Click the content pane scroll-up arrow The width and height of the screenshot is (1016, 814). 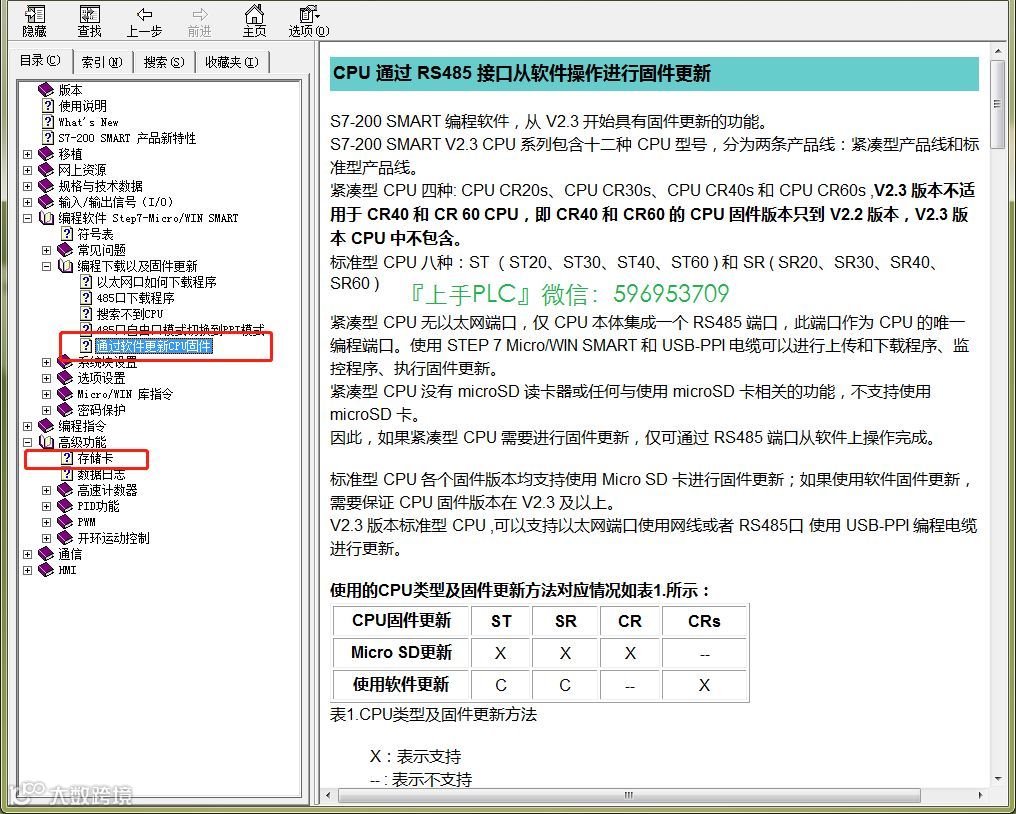(998, 50)
